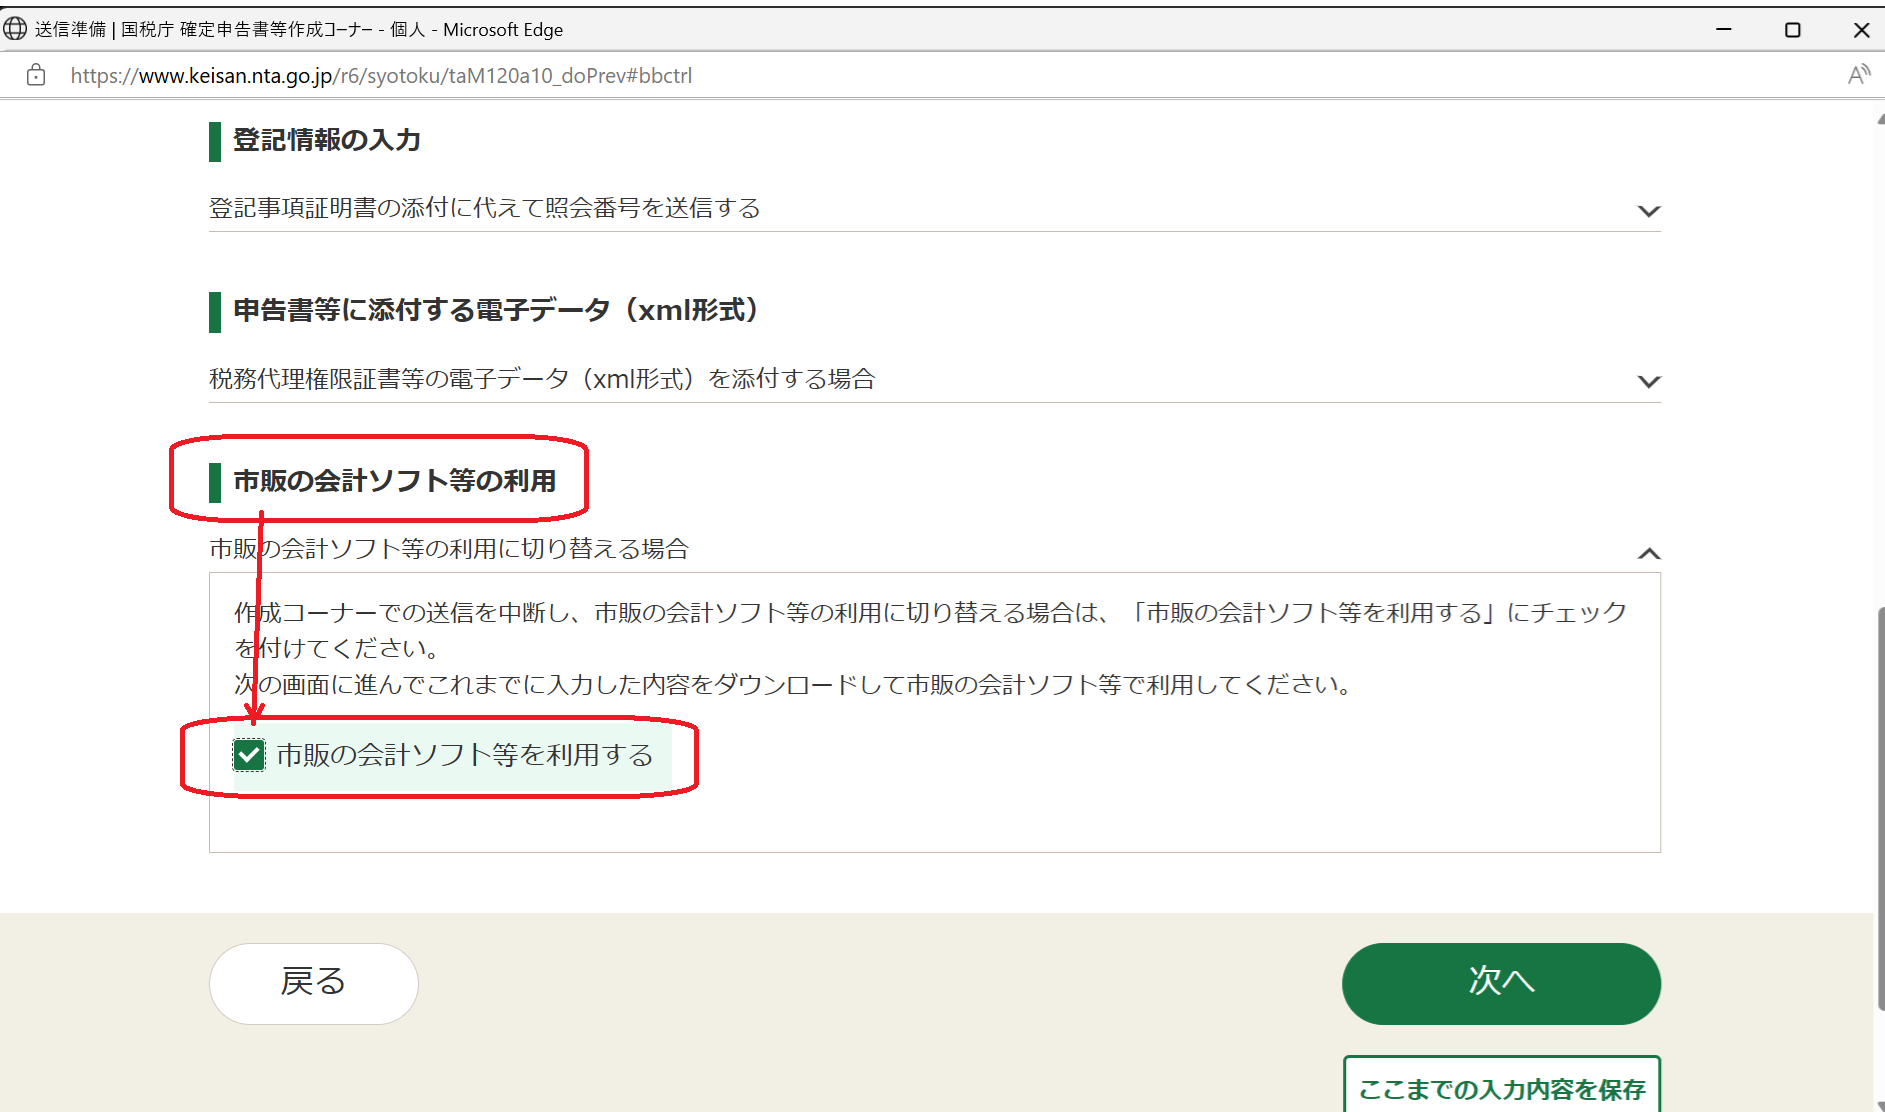This screenshot has width=1885, height=1112.
Task: Close the Microsoft Edge window
Action: coord(1861,29)
